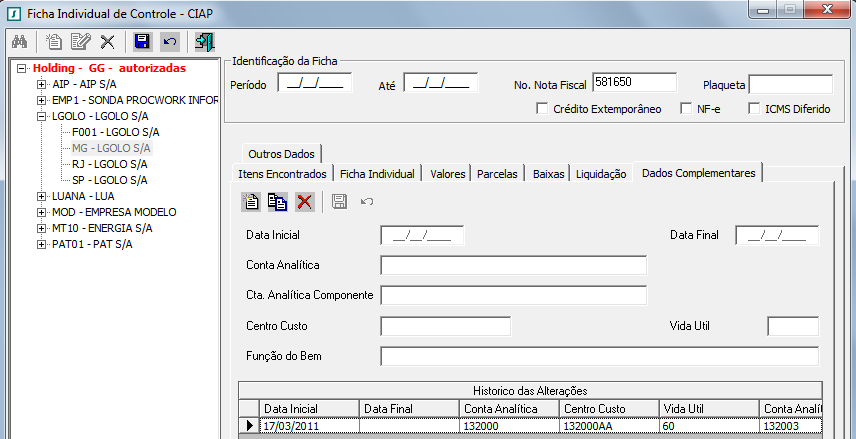
Task: Open the Parcelas tab
Action: click(x=497, y=174)
